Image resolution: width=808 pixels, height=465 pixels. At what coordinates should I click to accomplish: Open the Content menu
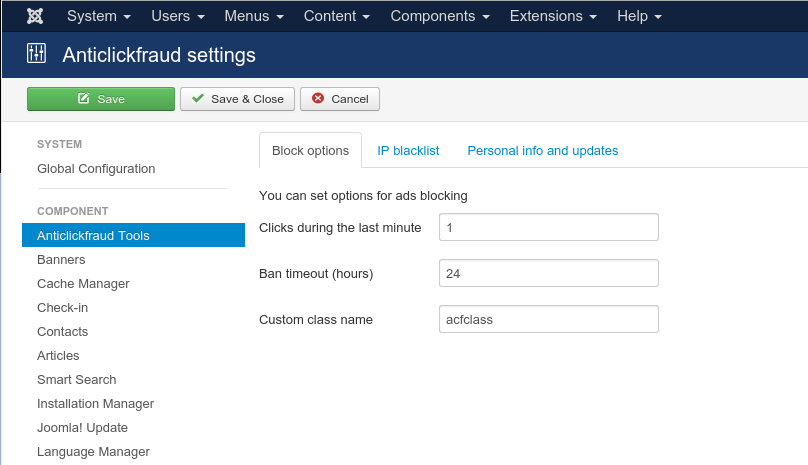336,16
